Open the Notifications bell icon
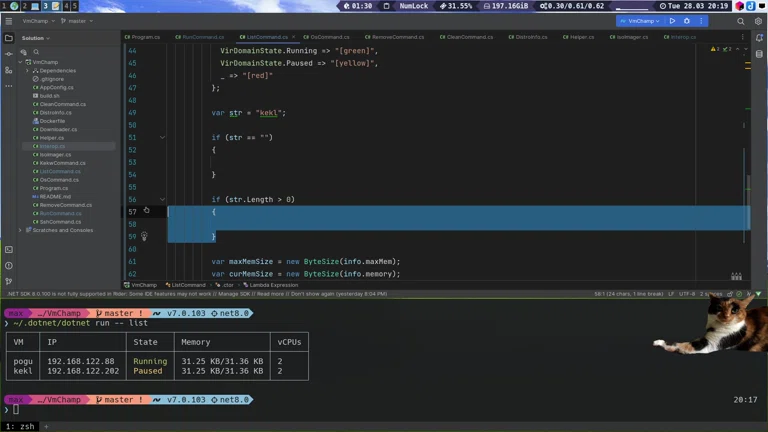The height and width of the screenshot is (432, 768). click(x=759, y=38)
